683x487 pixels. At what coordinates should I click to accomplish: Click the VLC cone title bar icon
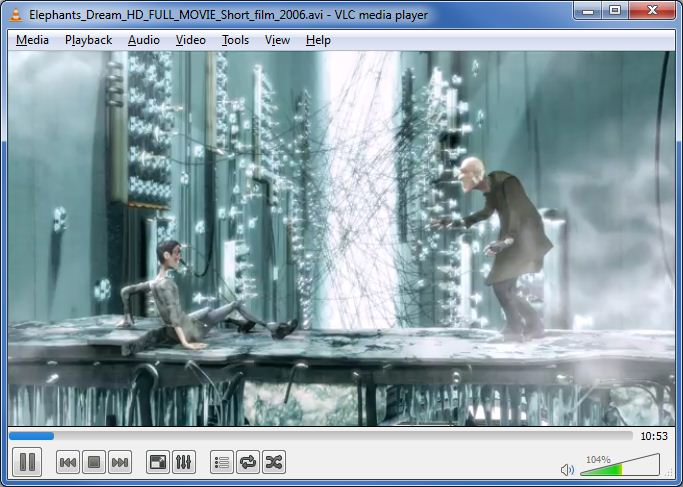coord(16,14)
